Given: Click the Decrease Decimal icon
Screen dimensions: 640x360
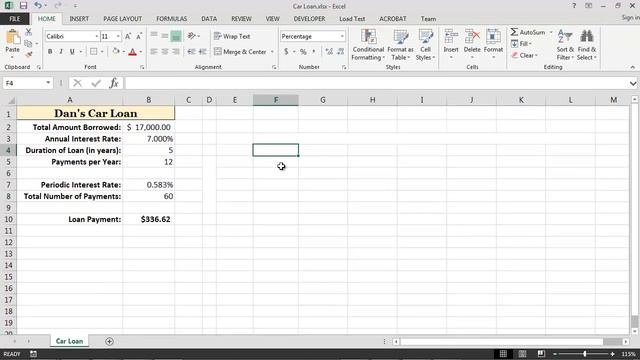Looking at the screenshot, I should pyautogui.click(x=340, y=51).
